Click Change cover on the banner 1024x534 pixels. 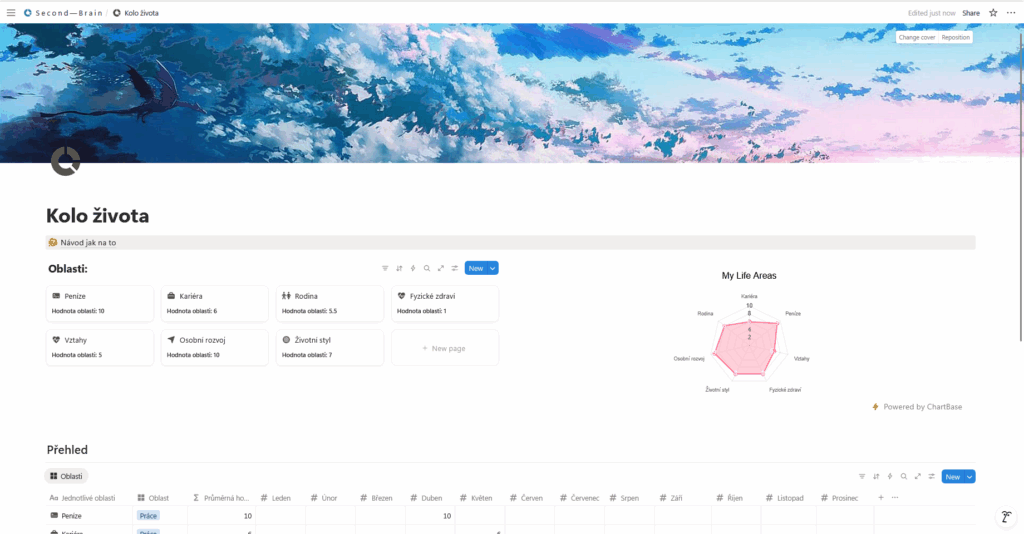916,37
